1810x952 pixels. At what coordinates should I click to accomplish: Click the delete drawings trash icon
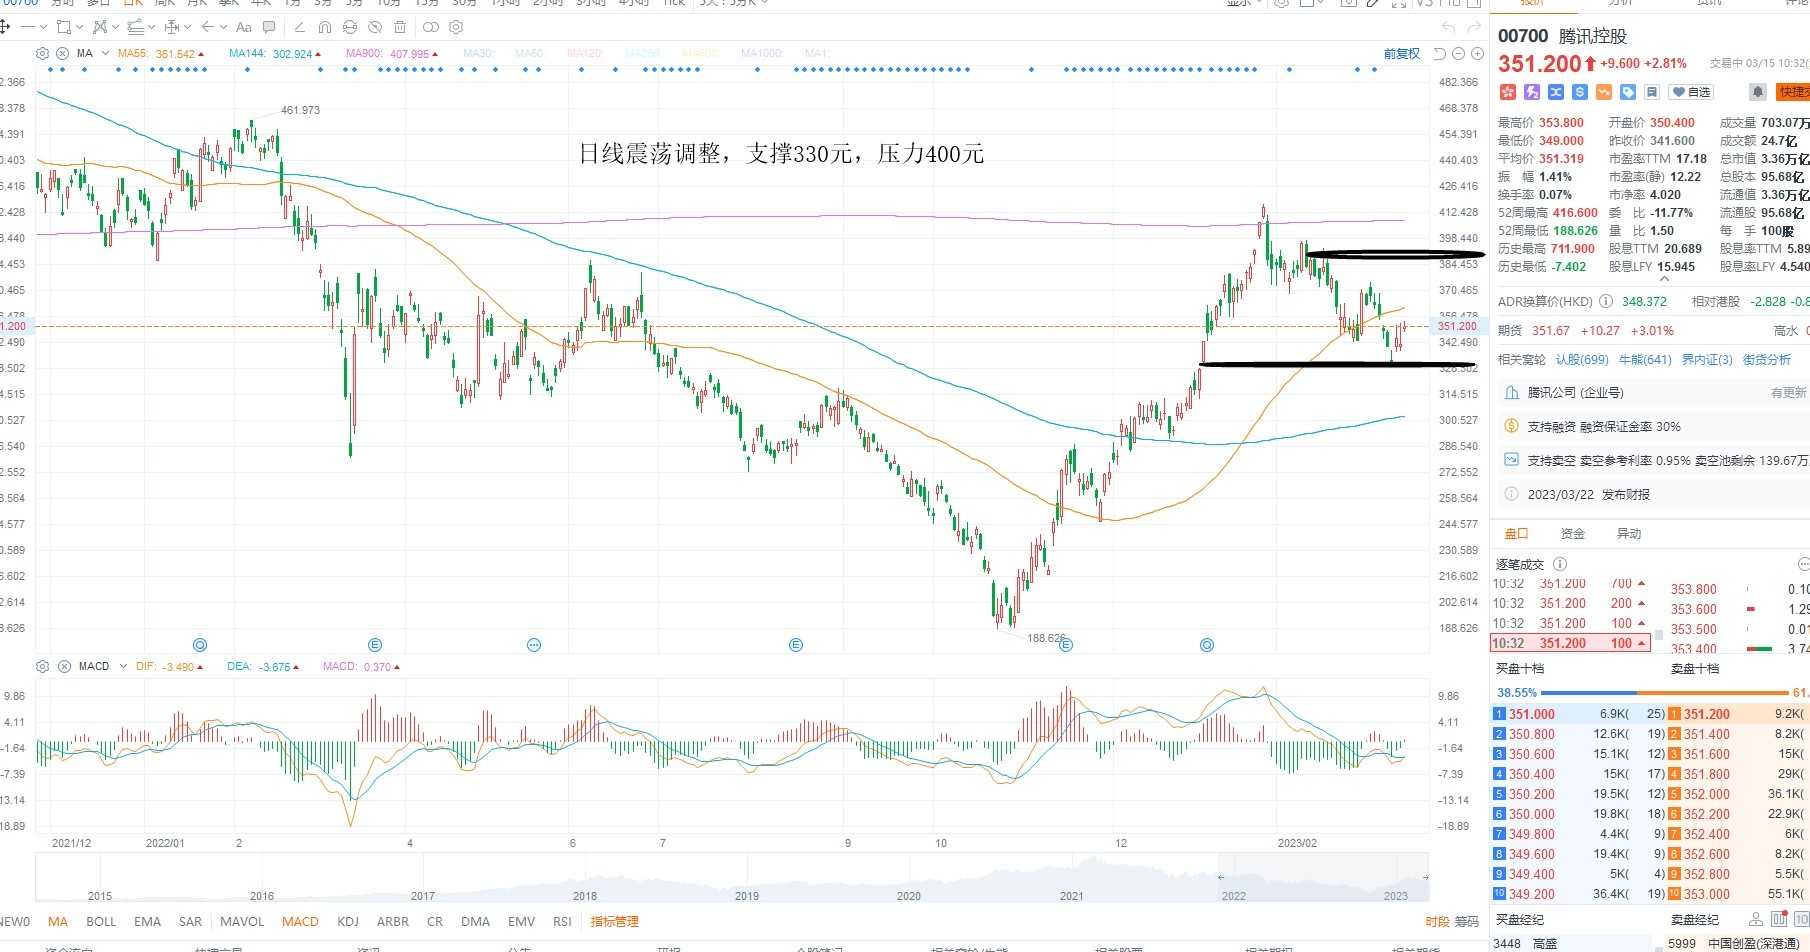pyautogui.click(x=400, y=27)
